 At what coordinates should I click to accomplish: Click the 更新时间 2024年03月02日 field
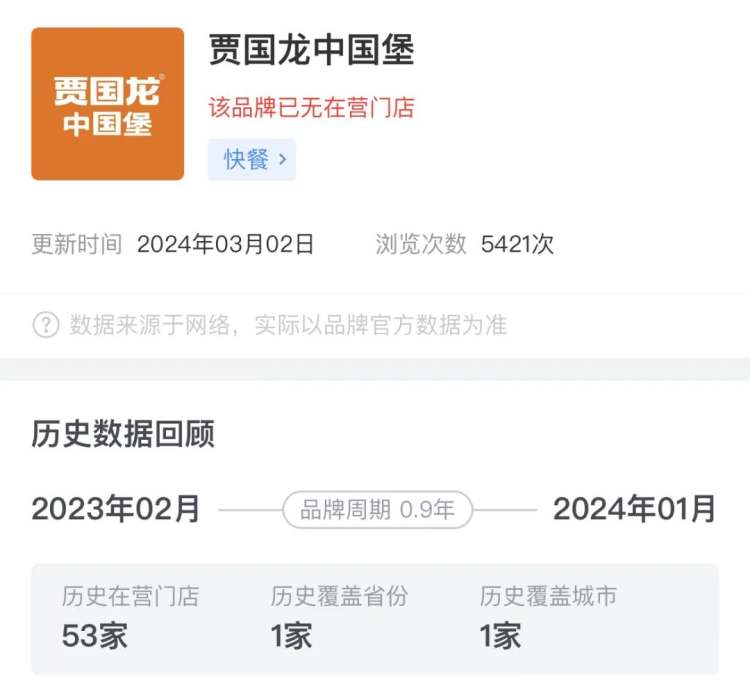click(x=173, y=244)
